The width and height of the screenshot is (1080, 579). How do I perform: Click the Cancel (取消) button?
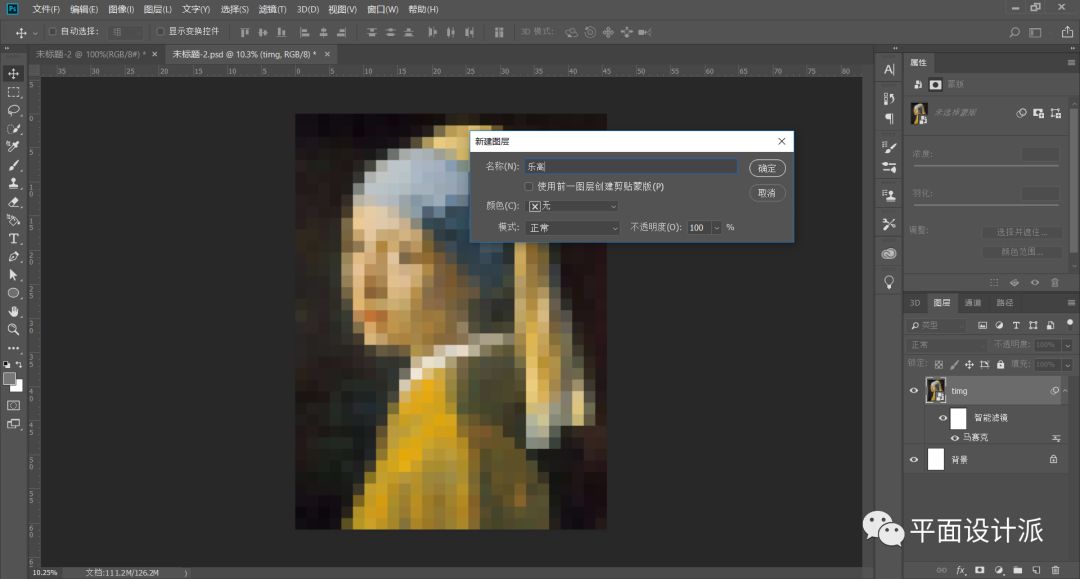767,193
